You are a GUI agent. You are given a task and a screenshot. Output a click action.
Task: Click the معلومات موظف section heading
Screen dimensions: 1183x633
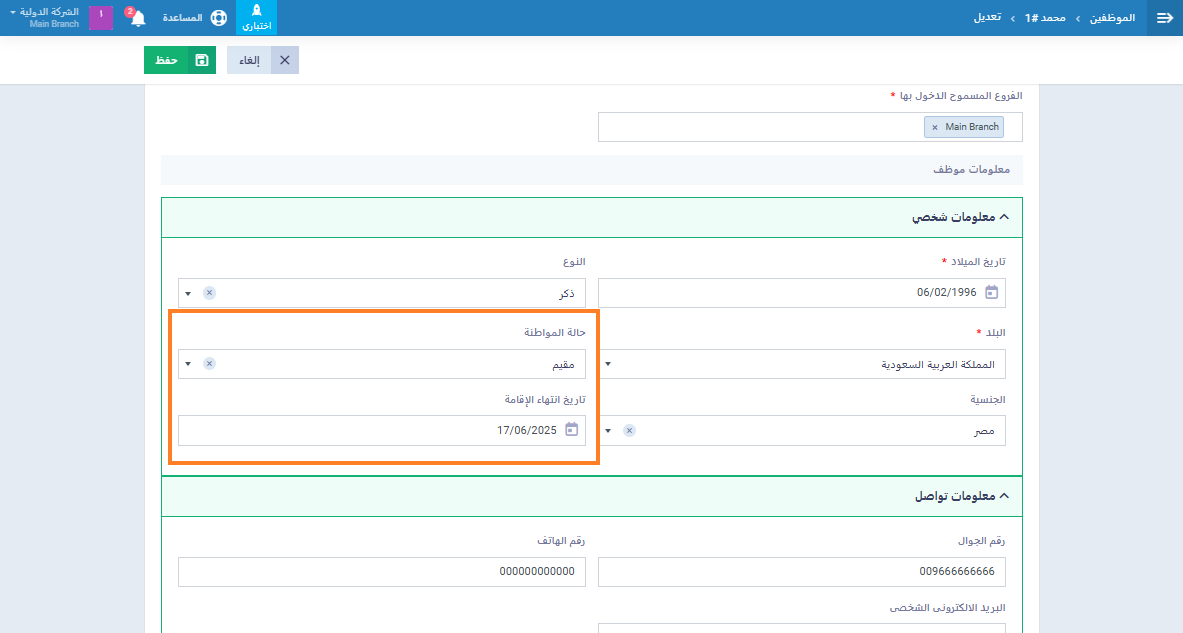(x=971, y=170)
